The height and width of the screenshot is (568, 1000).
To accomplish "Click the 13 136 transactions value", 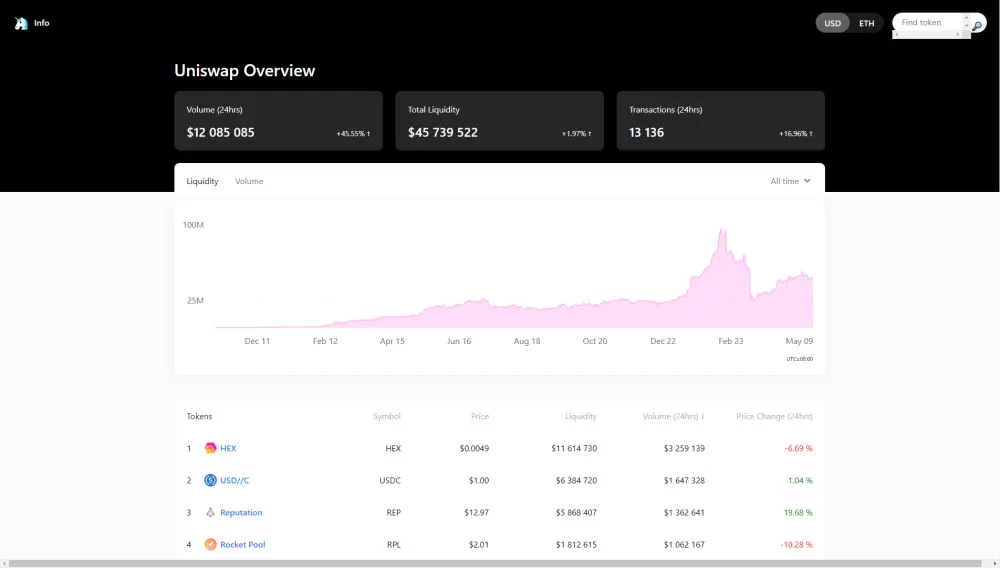I will click(x=646, y=133).
